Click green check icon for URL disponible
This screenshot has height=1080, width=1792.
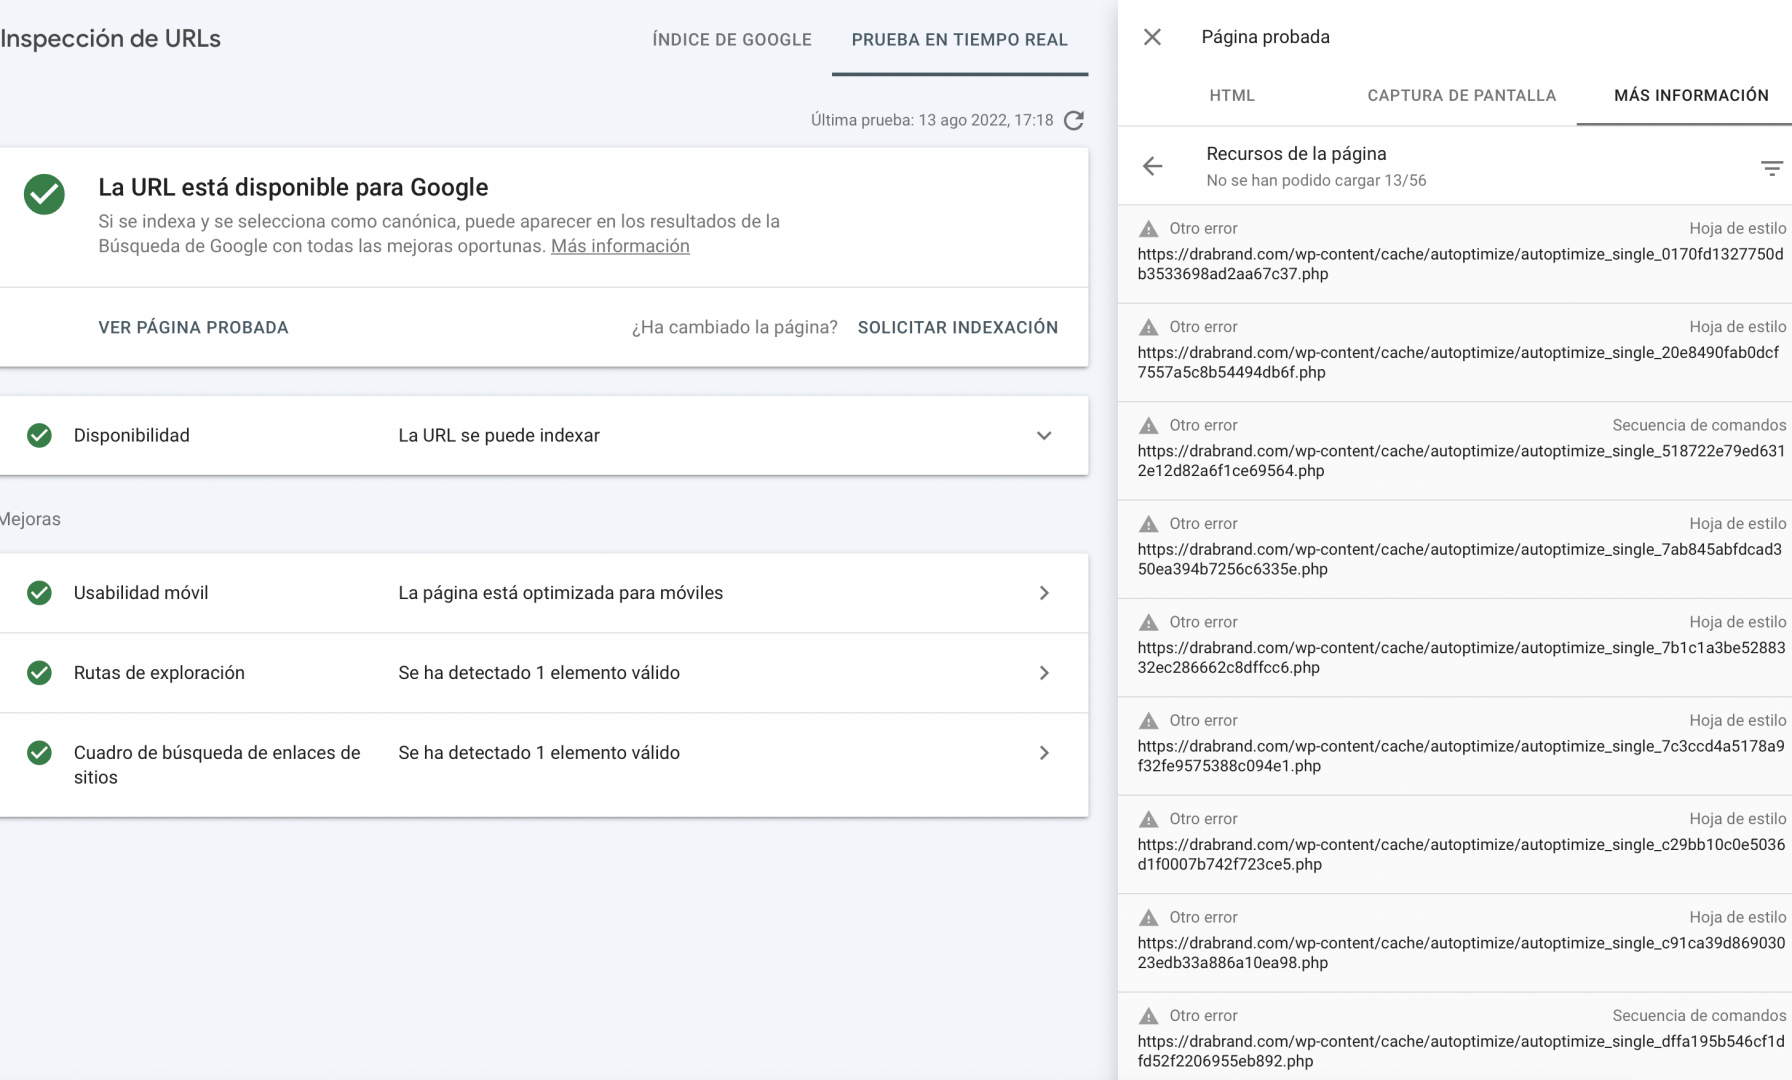(x=44, y=194)
